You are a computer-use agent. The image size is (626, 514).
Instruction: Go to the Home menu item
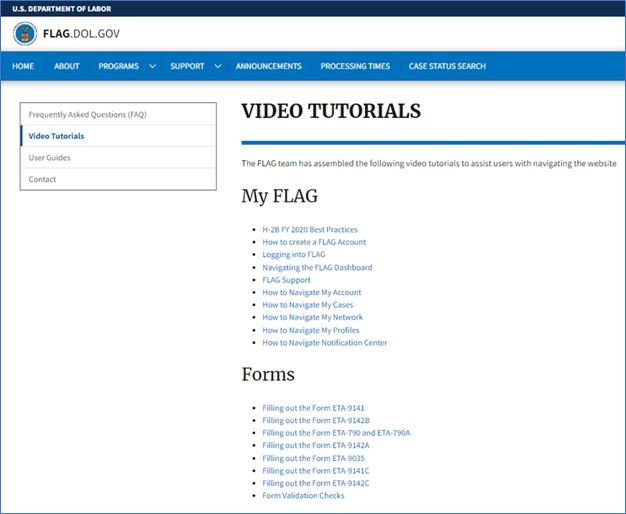[23, 67]
